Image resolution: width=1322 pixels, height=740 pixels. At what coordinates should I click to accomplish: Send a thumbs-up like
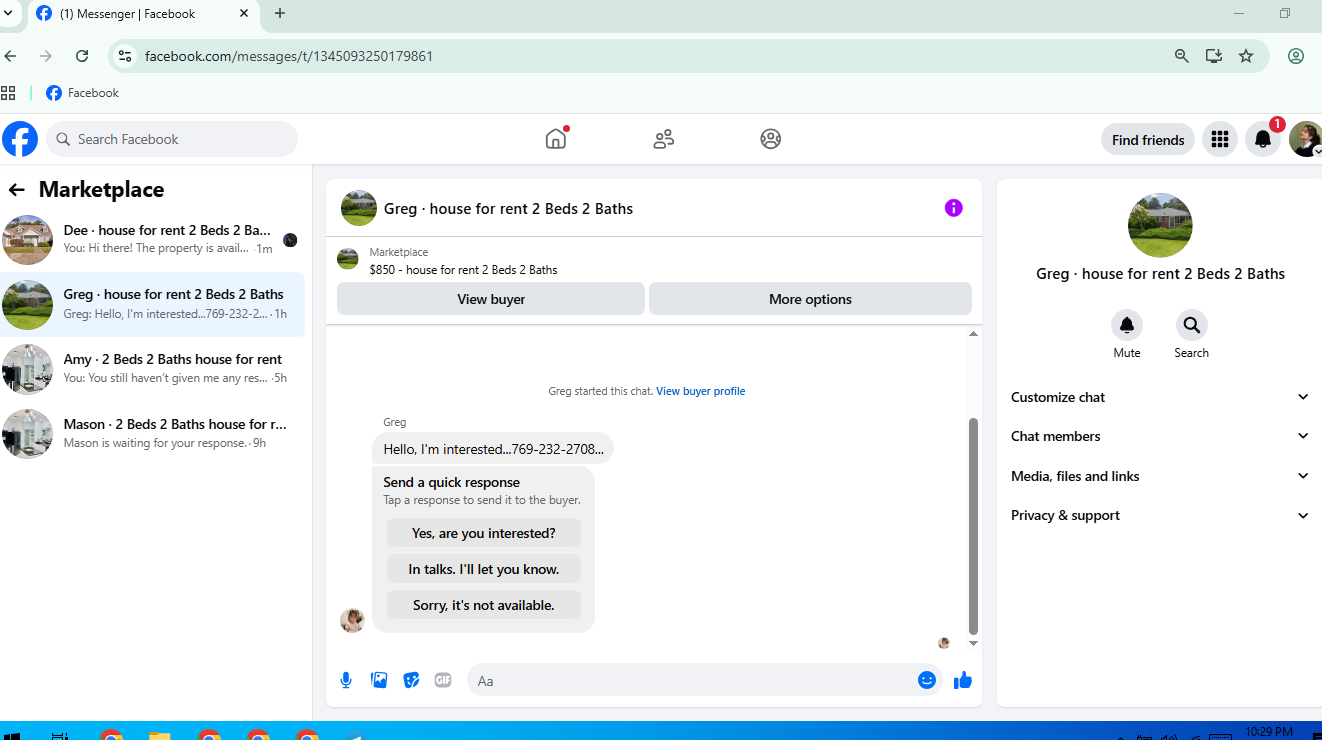[963, 680]
